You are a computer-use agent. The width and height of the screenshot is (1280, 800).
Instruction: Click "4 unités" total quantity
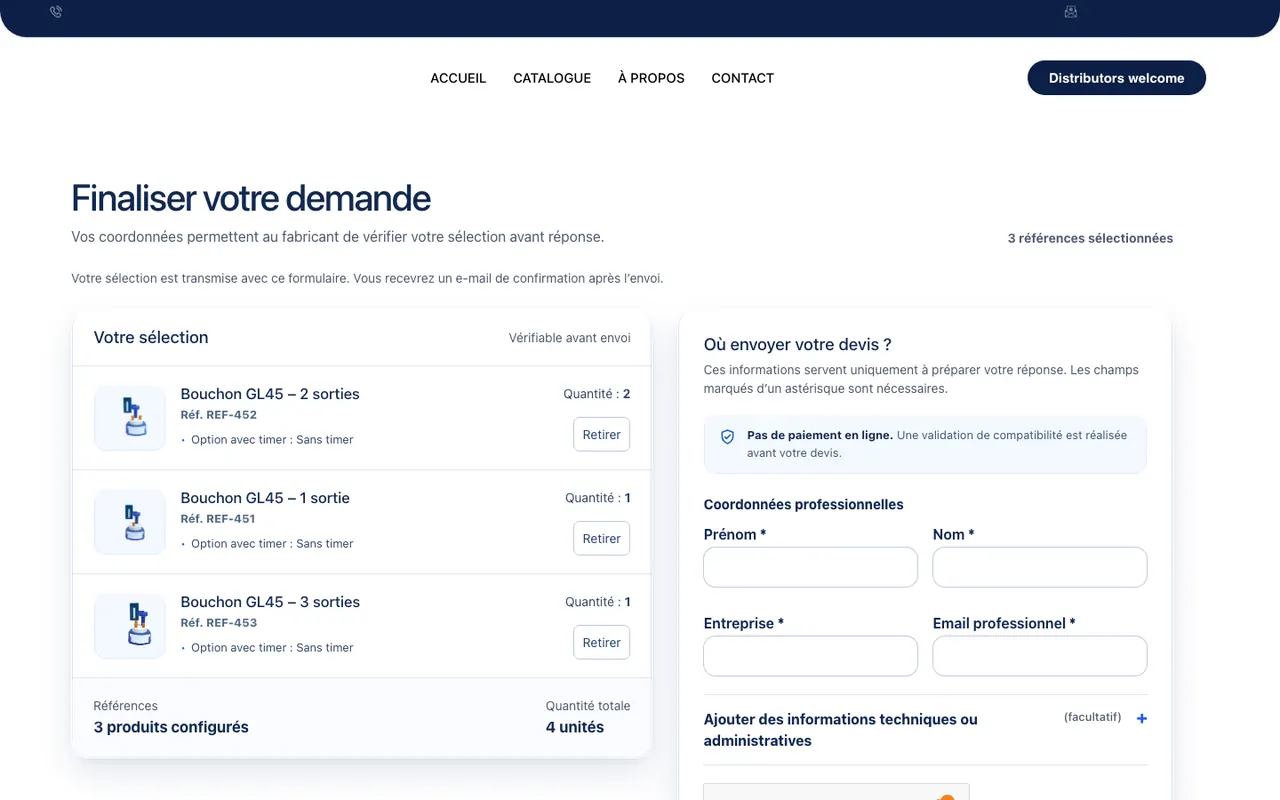coord(575,727)
